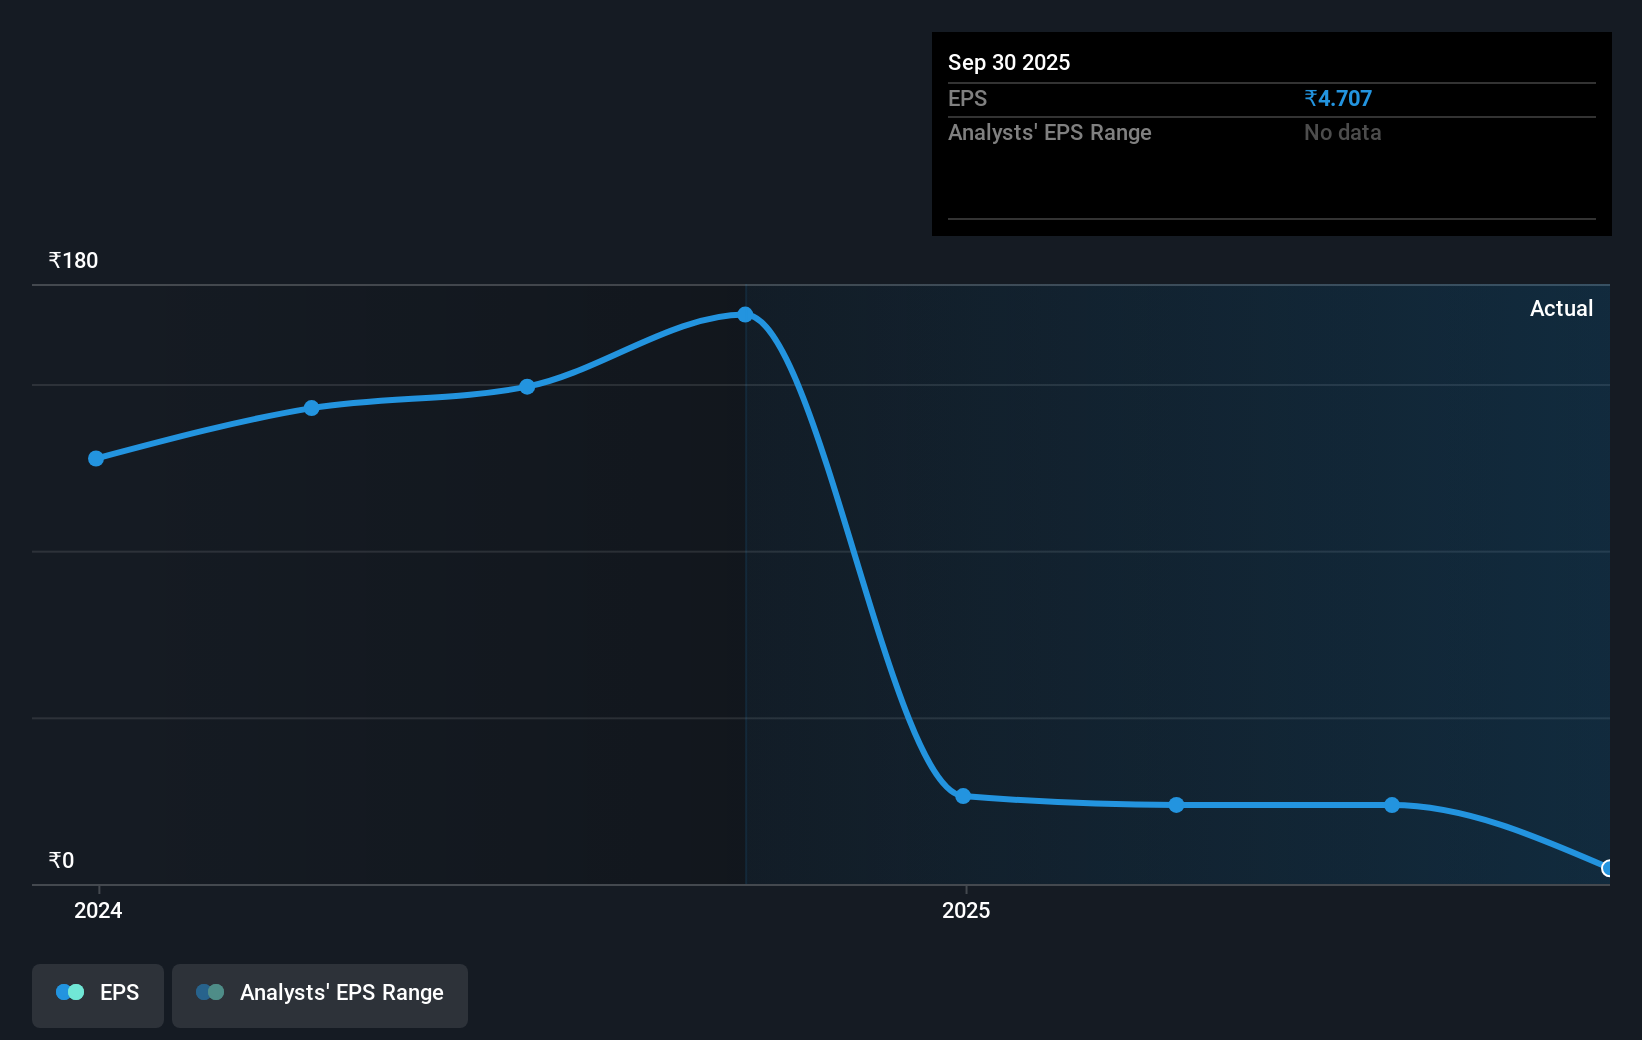Click the 2025 x-axis label
This screenshot has height=1040, width=1642.
pyautogui.click(x=966, y=910)
